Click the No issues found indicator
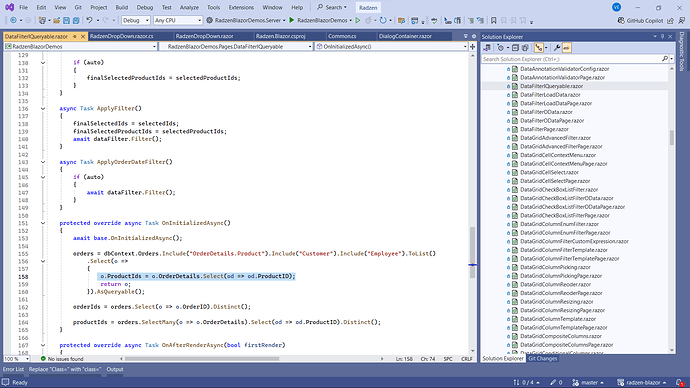Screen dimensions: 690x388 pyautogui.click(x=62, y=359)
